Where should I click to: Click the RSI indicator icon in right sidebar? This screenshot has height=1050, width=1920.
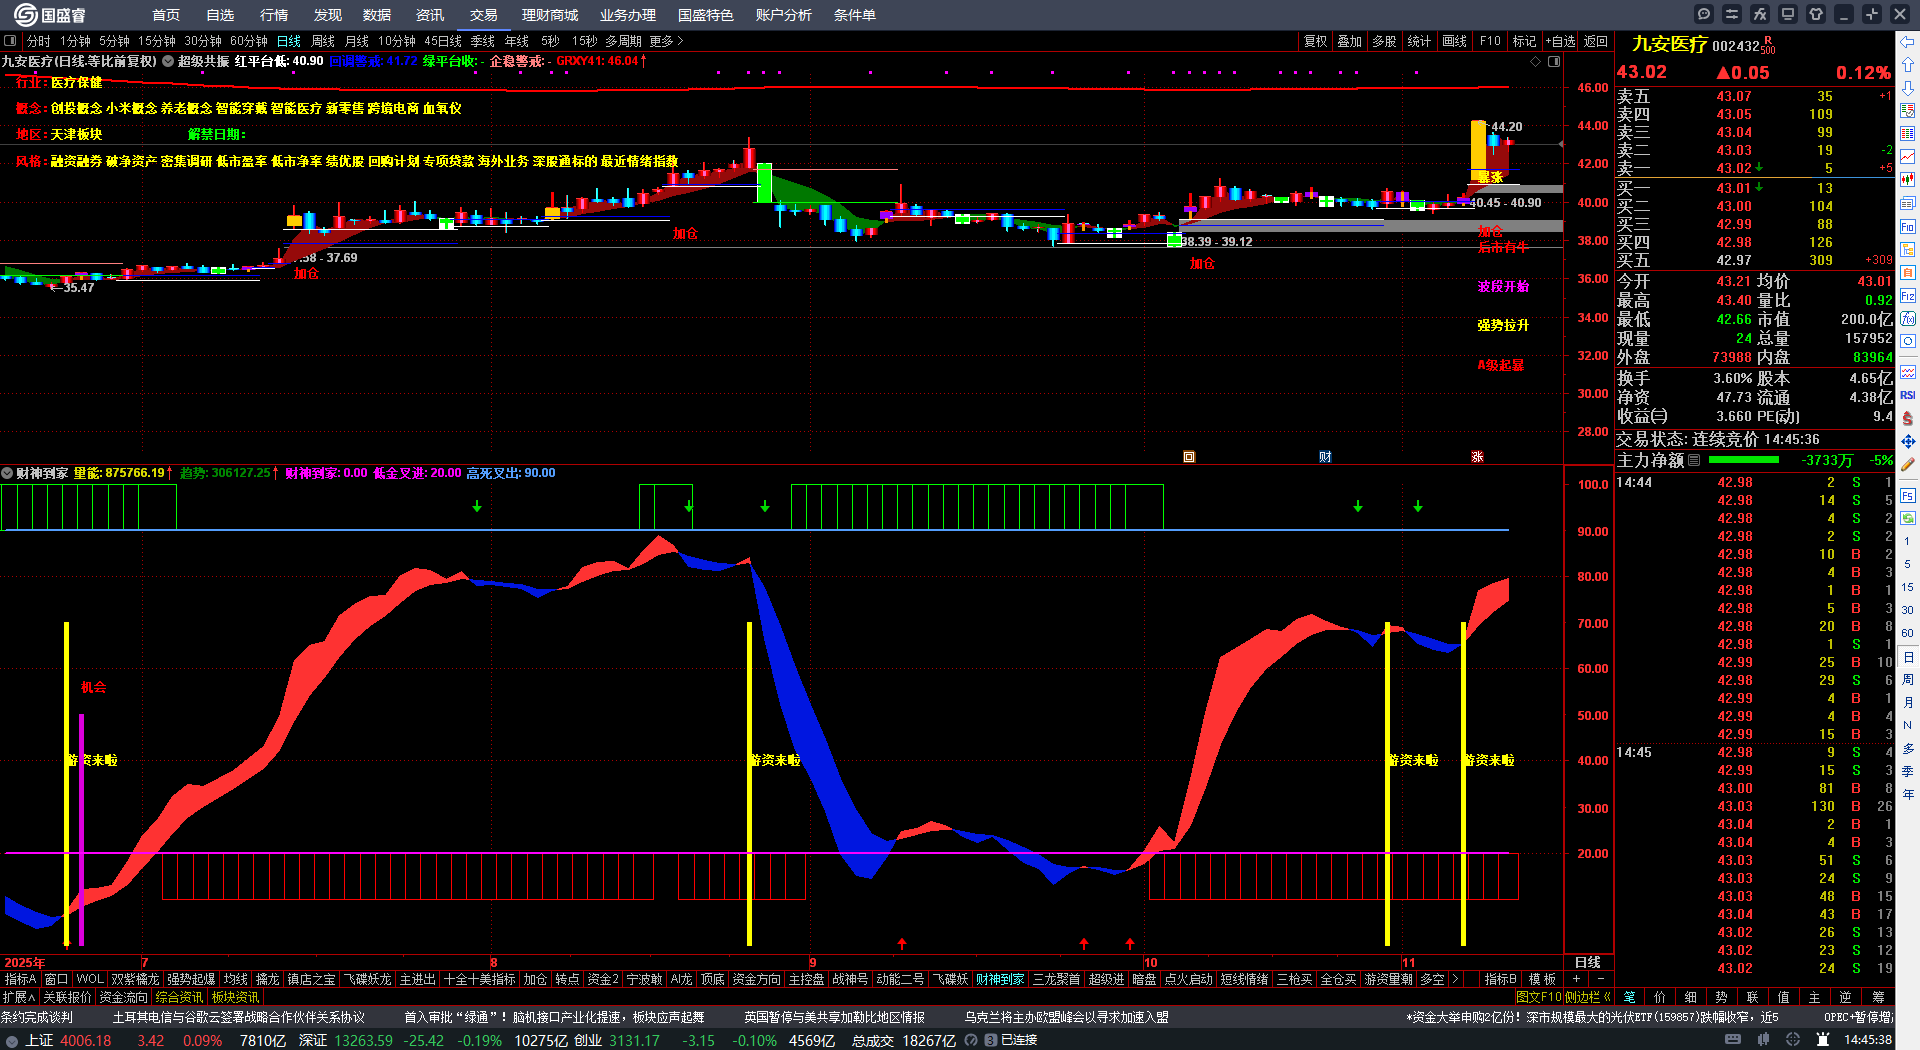[1908, 395]
